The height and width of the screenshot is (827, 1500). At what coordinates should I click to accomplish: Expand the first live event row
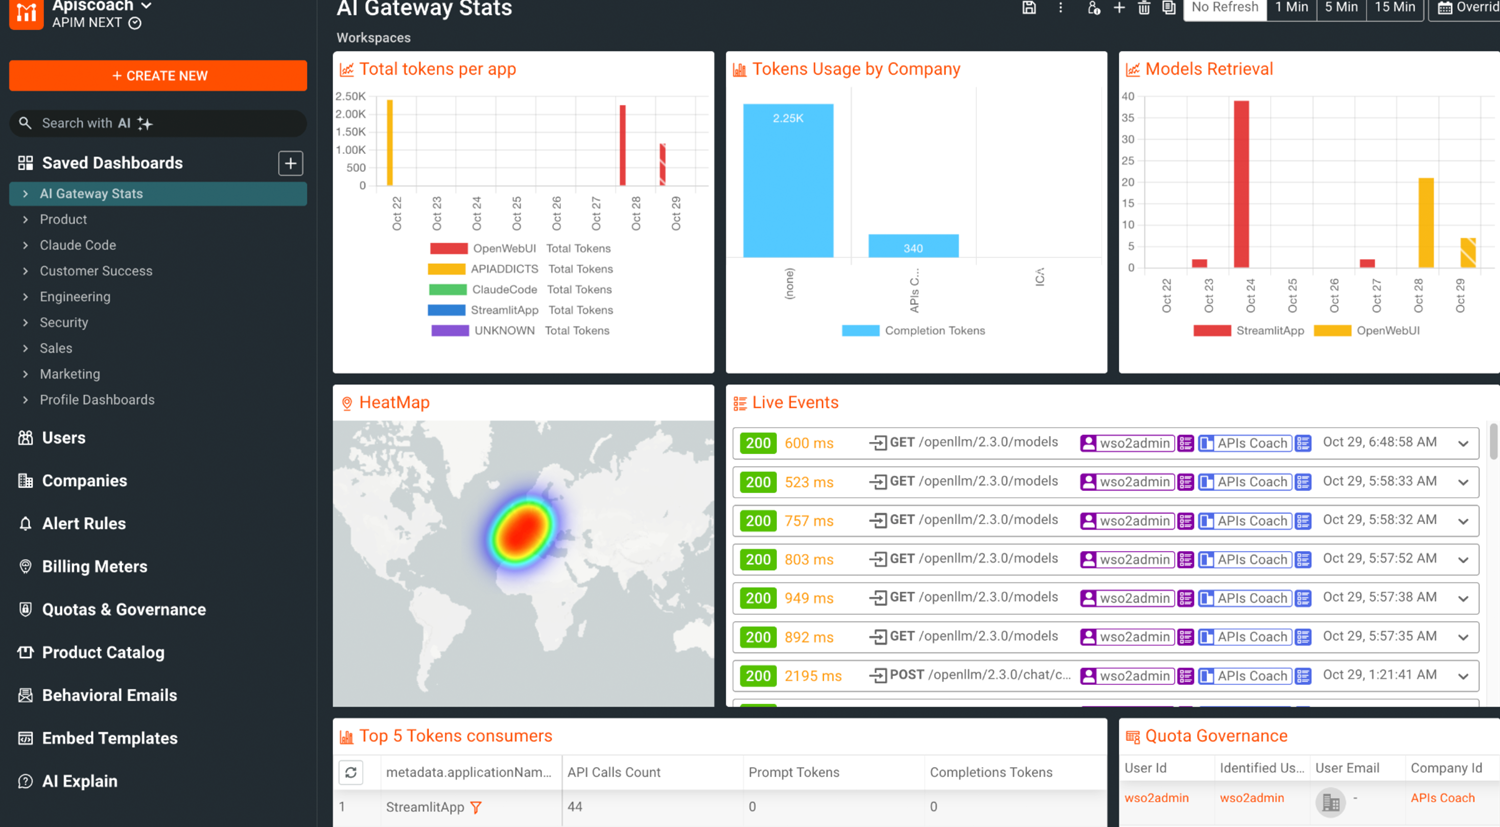pos(1464,443)
